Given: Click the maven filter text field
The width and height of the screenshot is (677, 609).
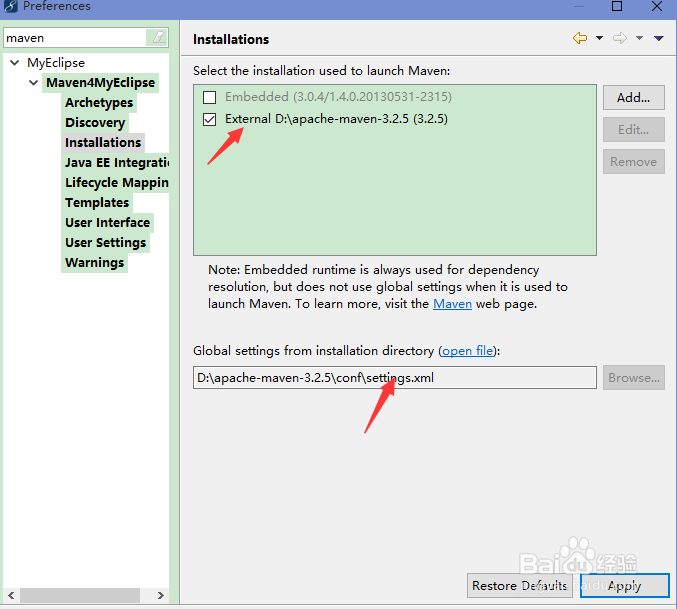Looking at the screenshot, I should coord(76,38).
